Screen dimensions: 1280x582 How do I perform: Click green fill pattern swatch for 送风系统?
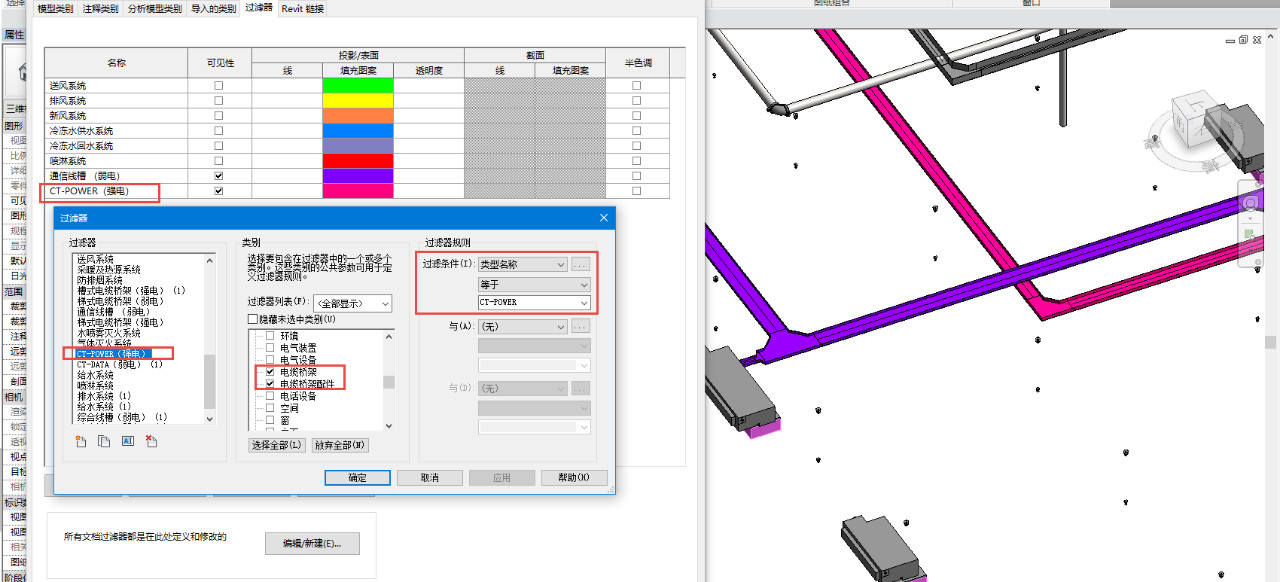(x=358, y=86)
